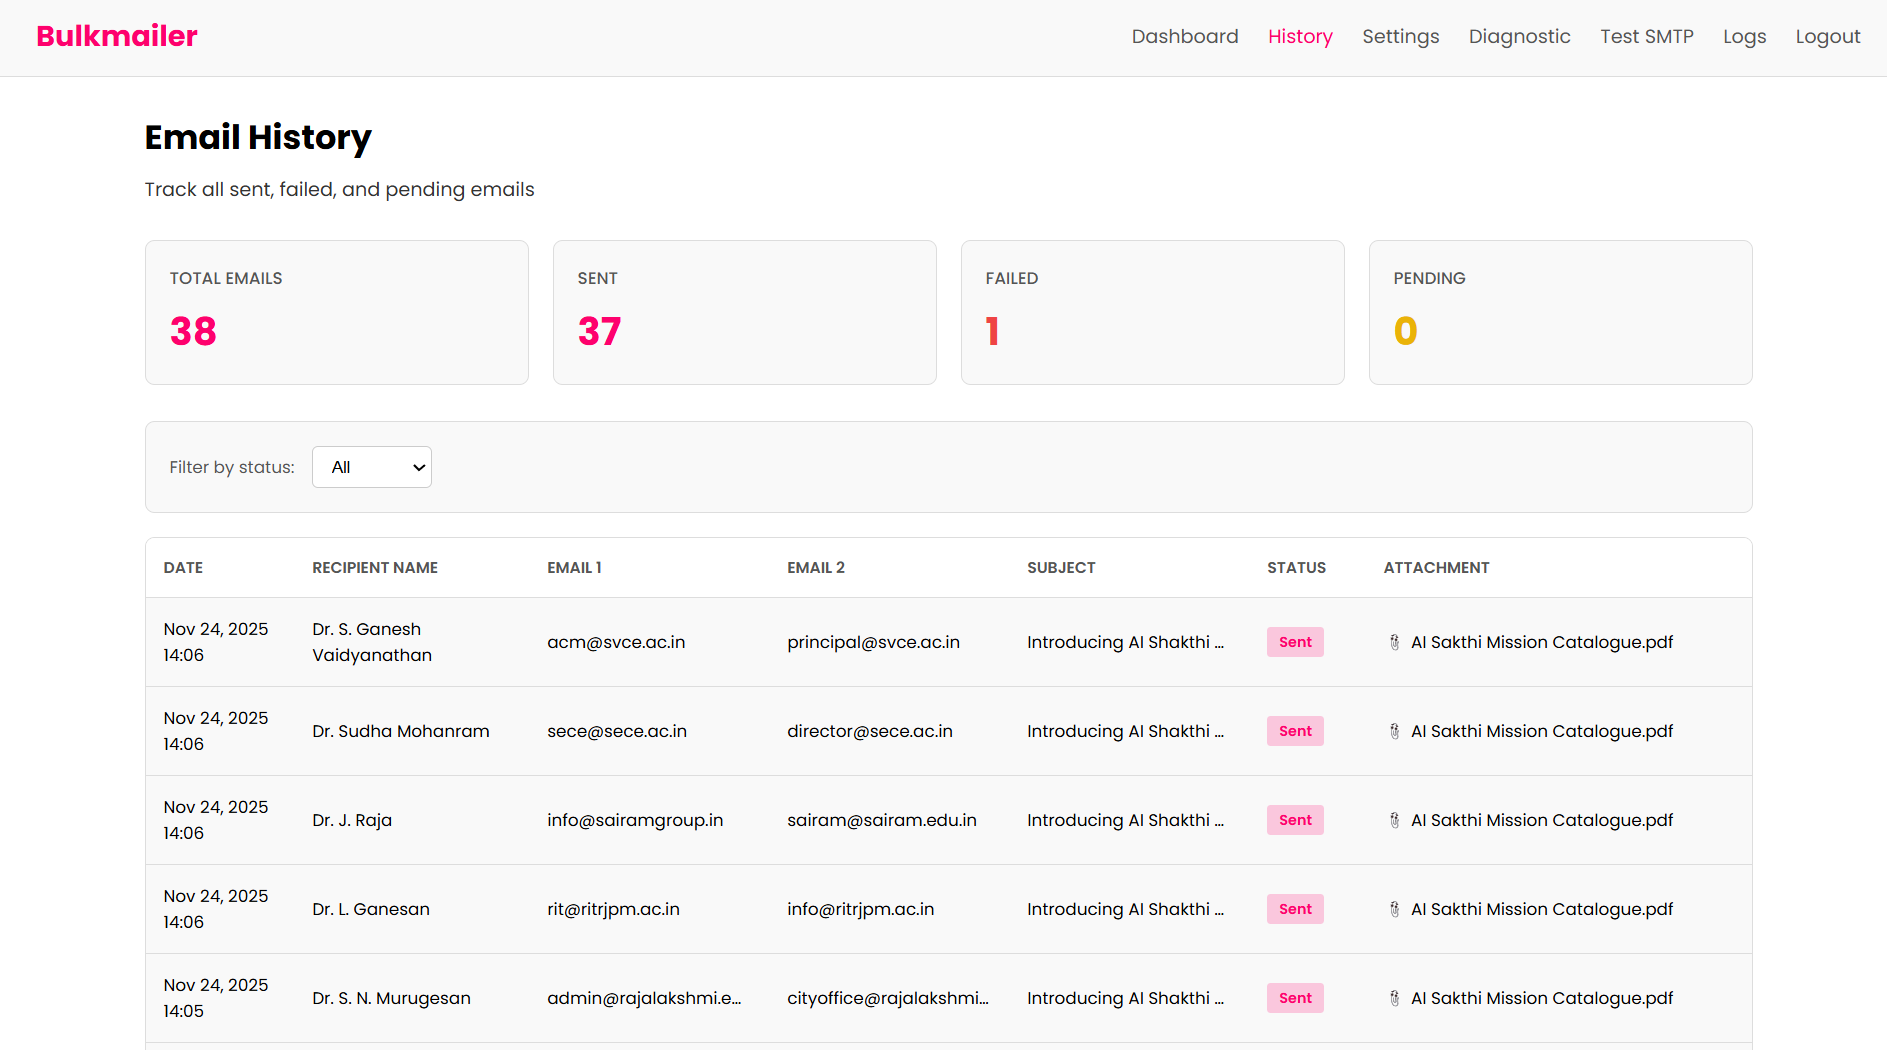
Task: Click the paperclip icon on Dr. S. N. Murugesan's row
Action: point(1394,998)
